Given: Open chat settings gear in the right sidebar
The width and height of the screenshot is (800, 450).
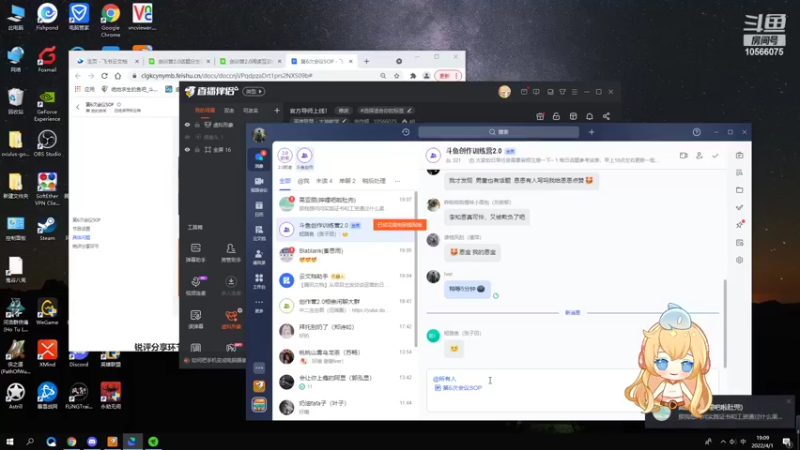Looking at the screenshot, I should click(739, 260).
